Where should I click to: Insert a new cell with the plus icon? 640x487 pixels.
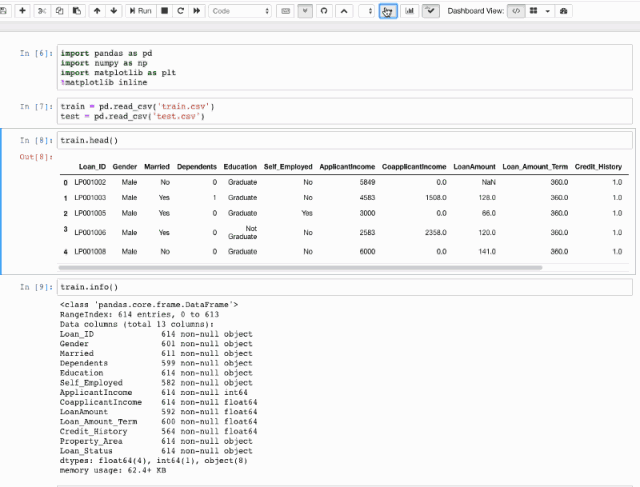point(22,10)
